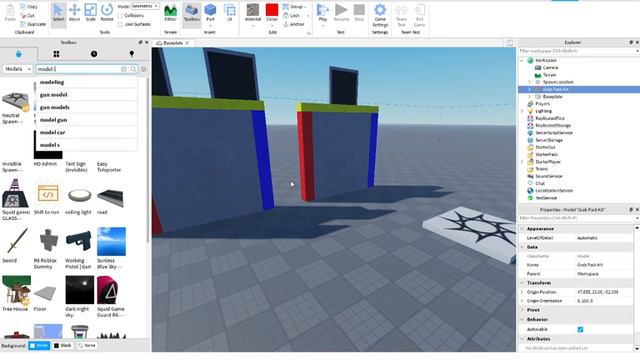Select Black background option
Screen dimensions: 640x360
click(x=62, y=346)
